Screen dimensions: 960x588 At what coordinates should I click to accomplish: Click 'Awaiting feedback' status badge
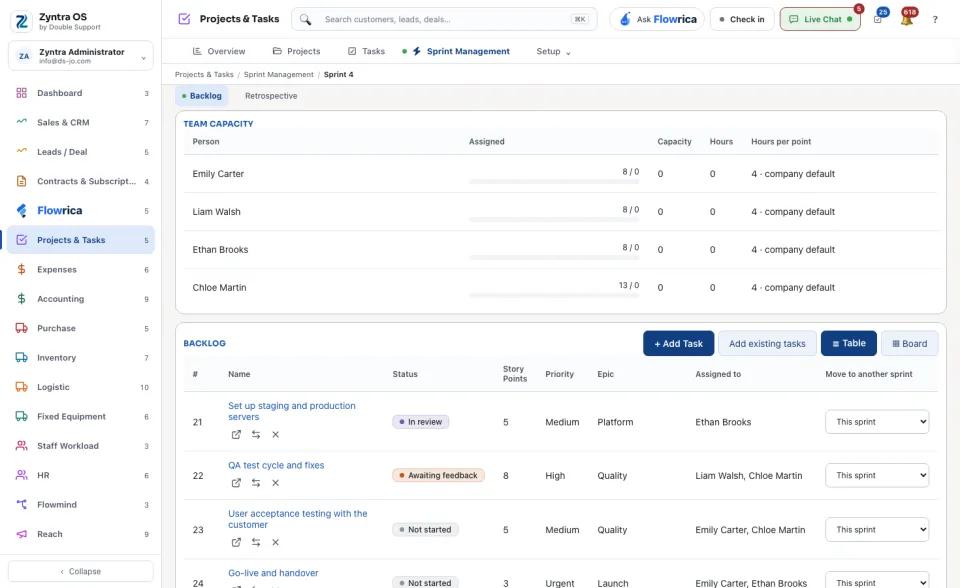coord(438,475)
